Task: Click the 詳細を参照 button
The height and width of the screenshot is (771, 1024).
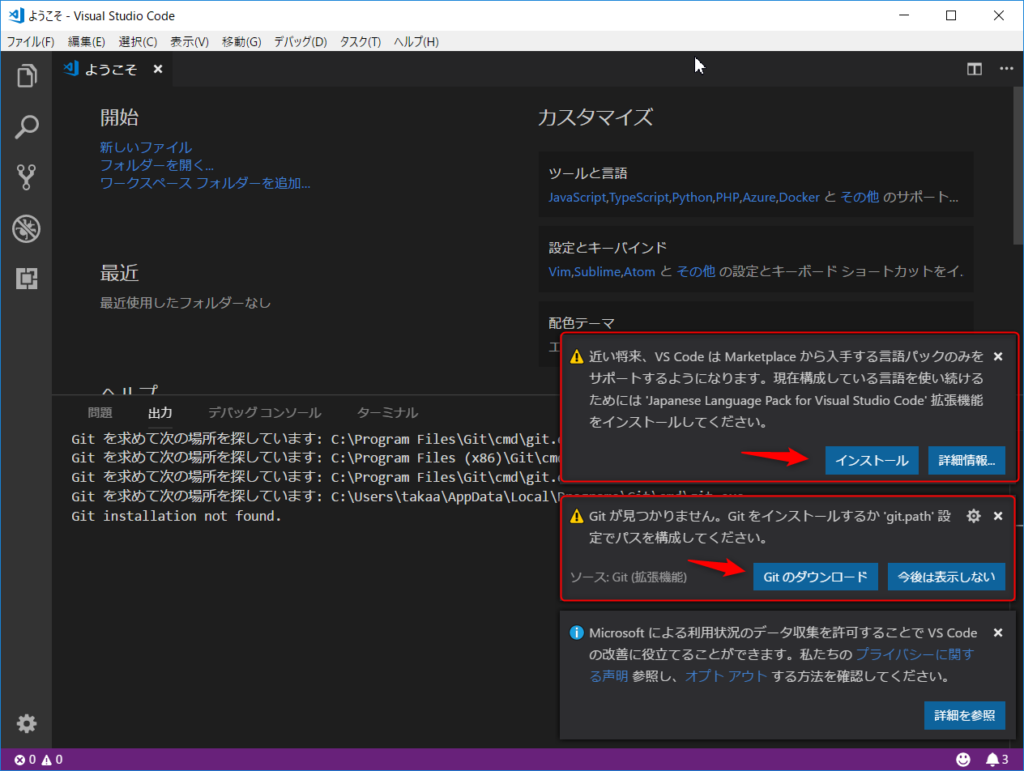Action: (x=965, y=716)
